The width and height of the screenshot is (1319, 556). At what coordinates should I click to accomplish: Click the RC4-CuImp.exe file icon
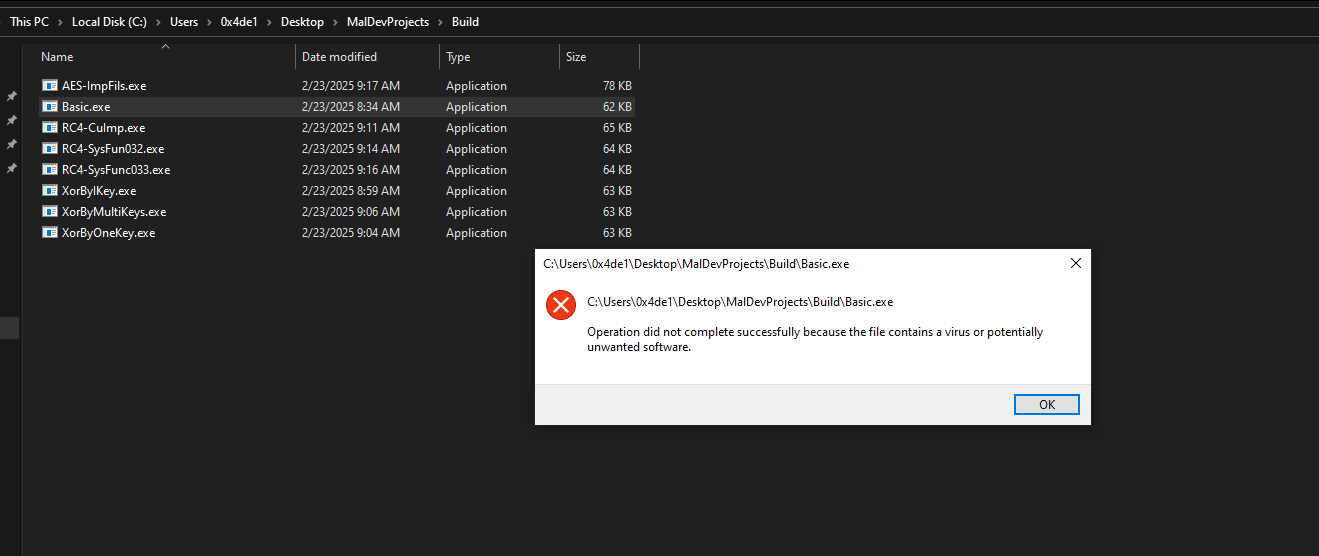click(x=50, y=128)
